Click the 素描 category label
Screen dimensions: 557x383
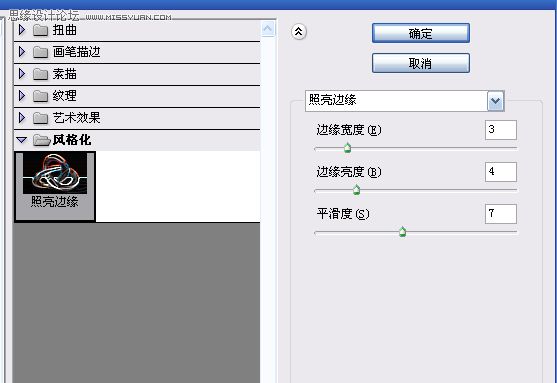pos(65,74)
